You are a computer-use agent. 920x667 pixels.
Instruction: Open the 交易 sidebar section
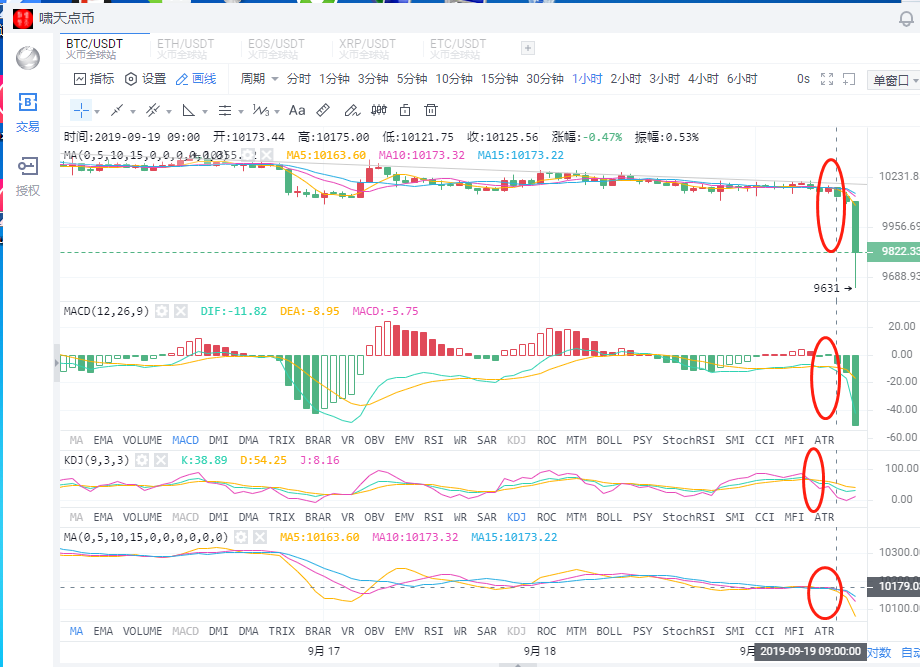(x=28, y=113)
